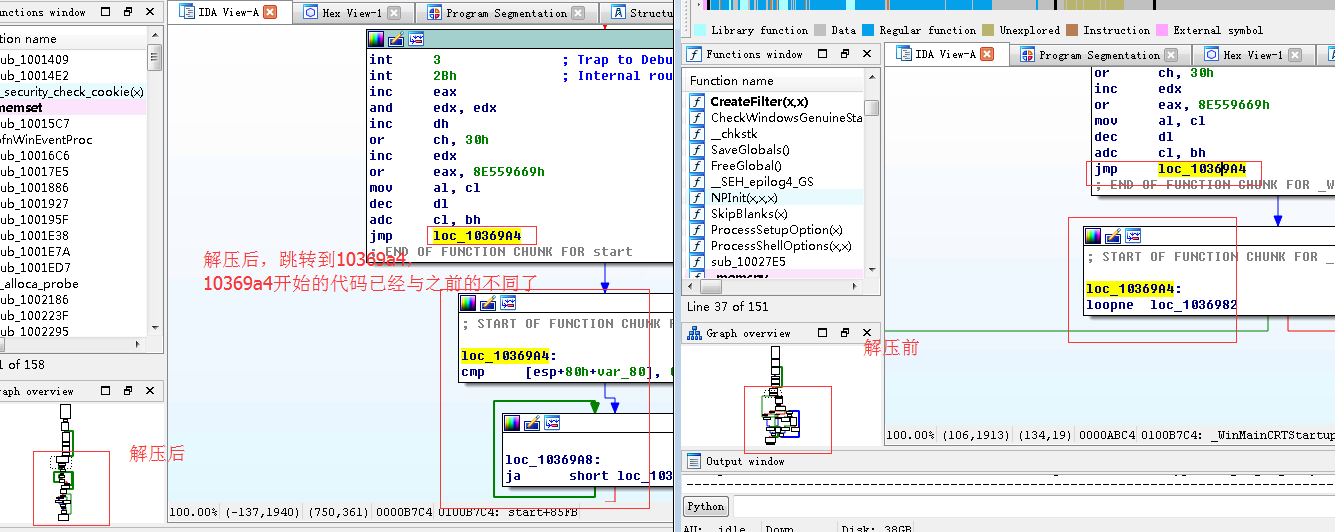Click the color icon on the right loc_10369A4 block
The width and height of the screenshot is (1335, 532).
[1093, 236]
